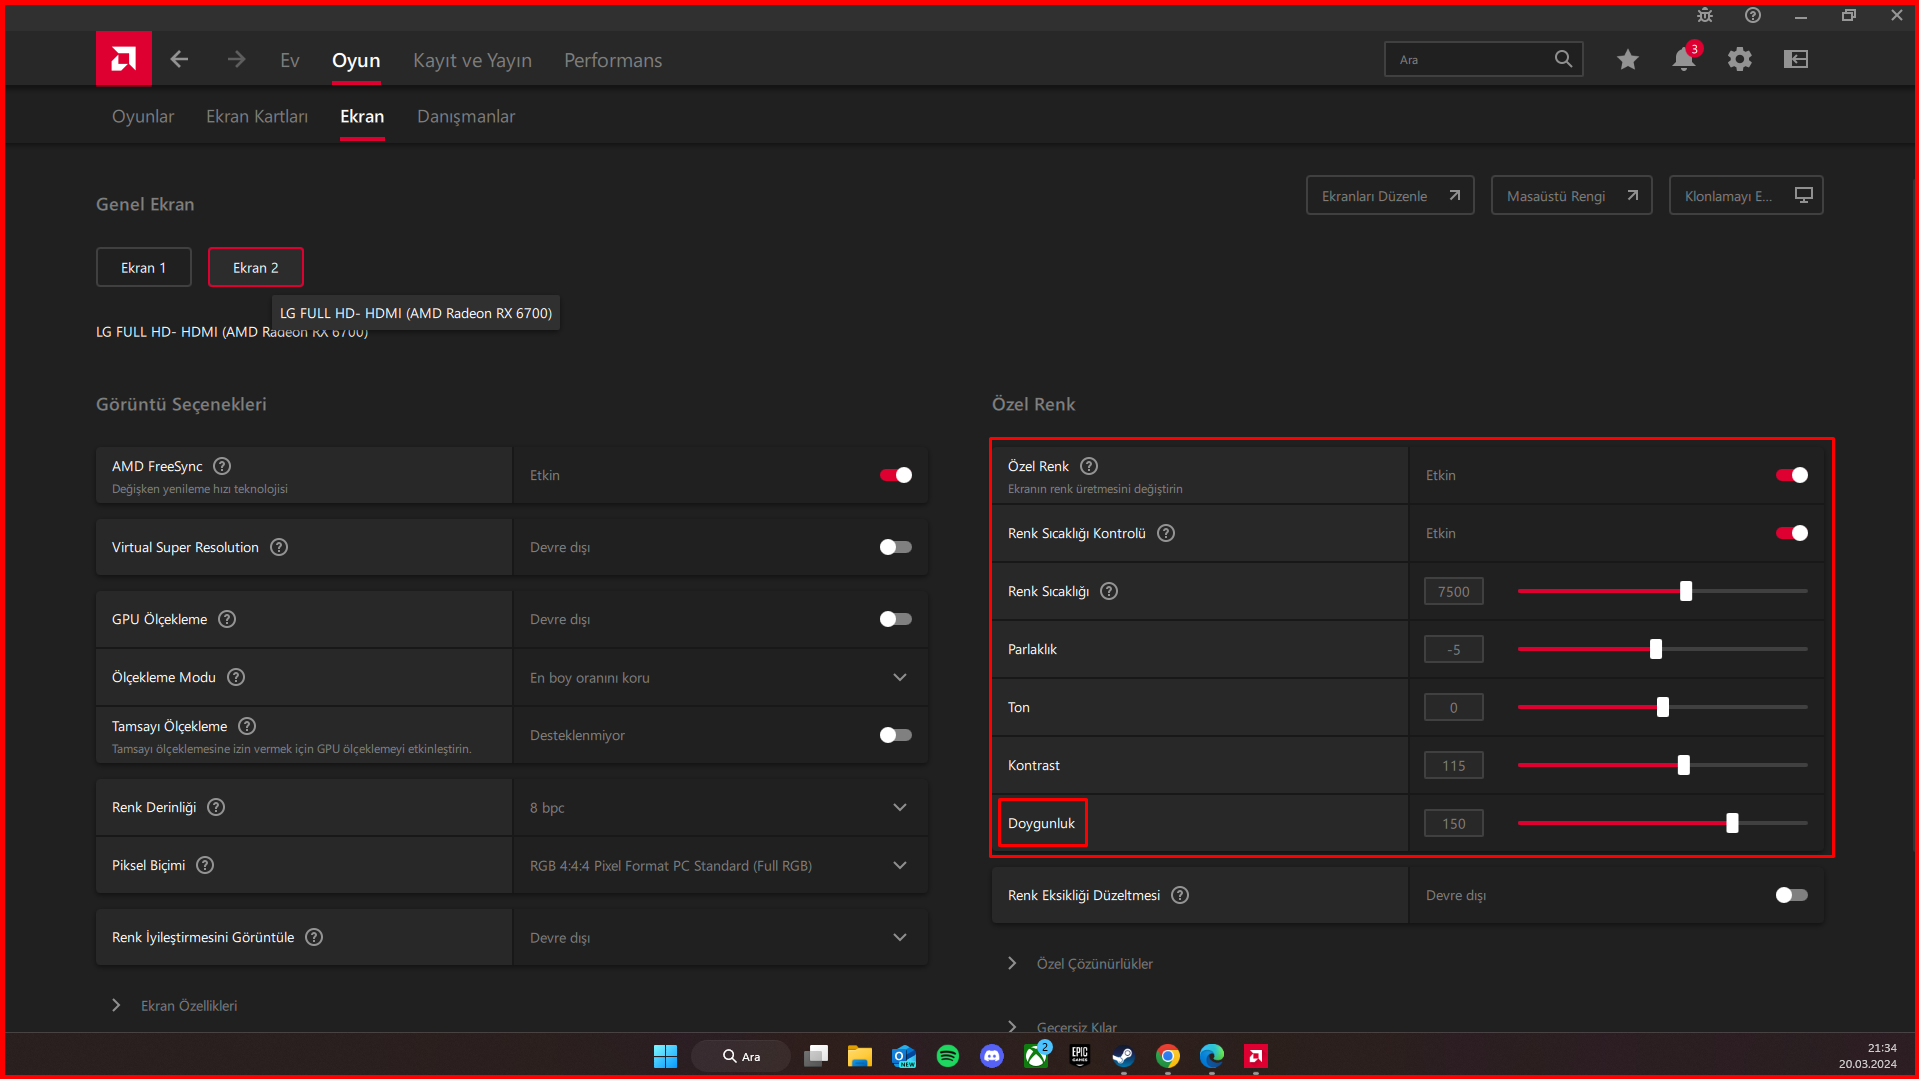
Task: Click Ton value box 0
Action: click(x=1454, y=707)
